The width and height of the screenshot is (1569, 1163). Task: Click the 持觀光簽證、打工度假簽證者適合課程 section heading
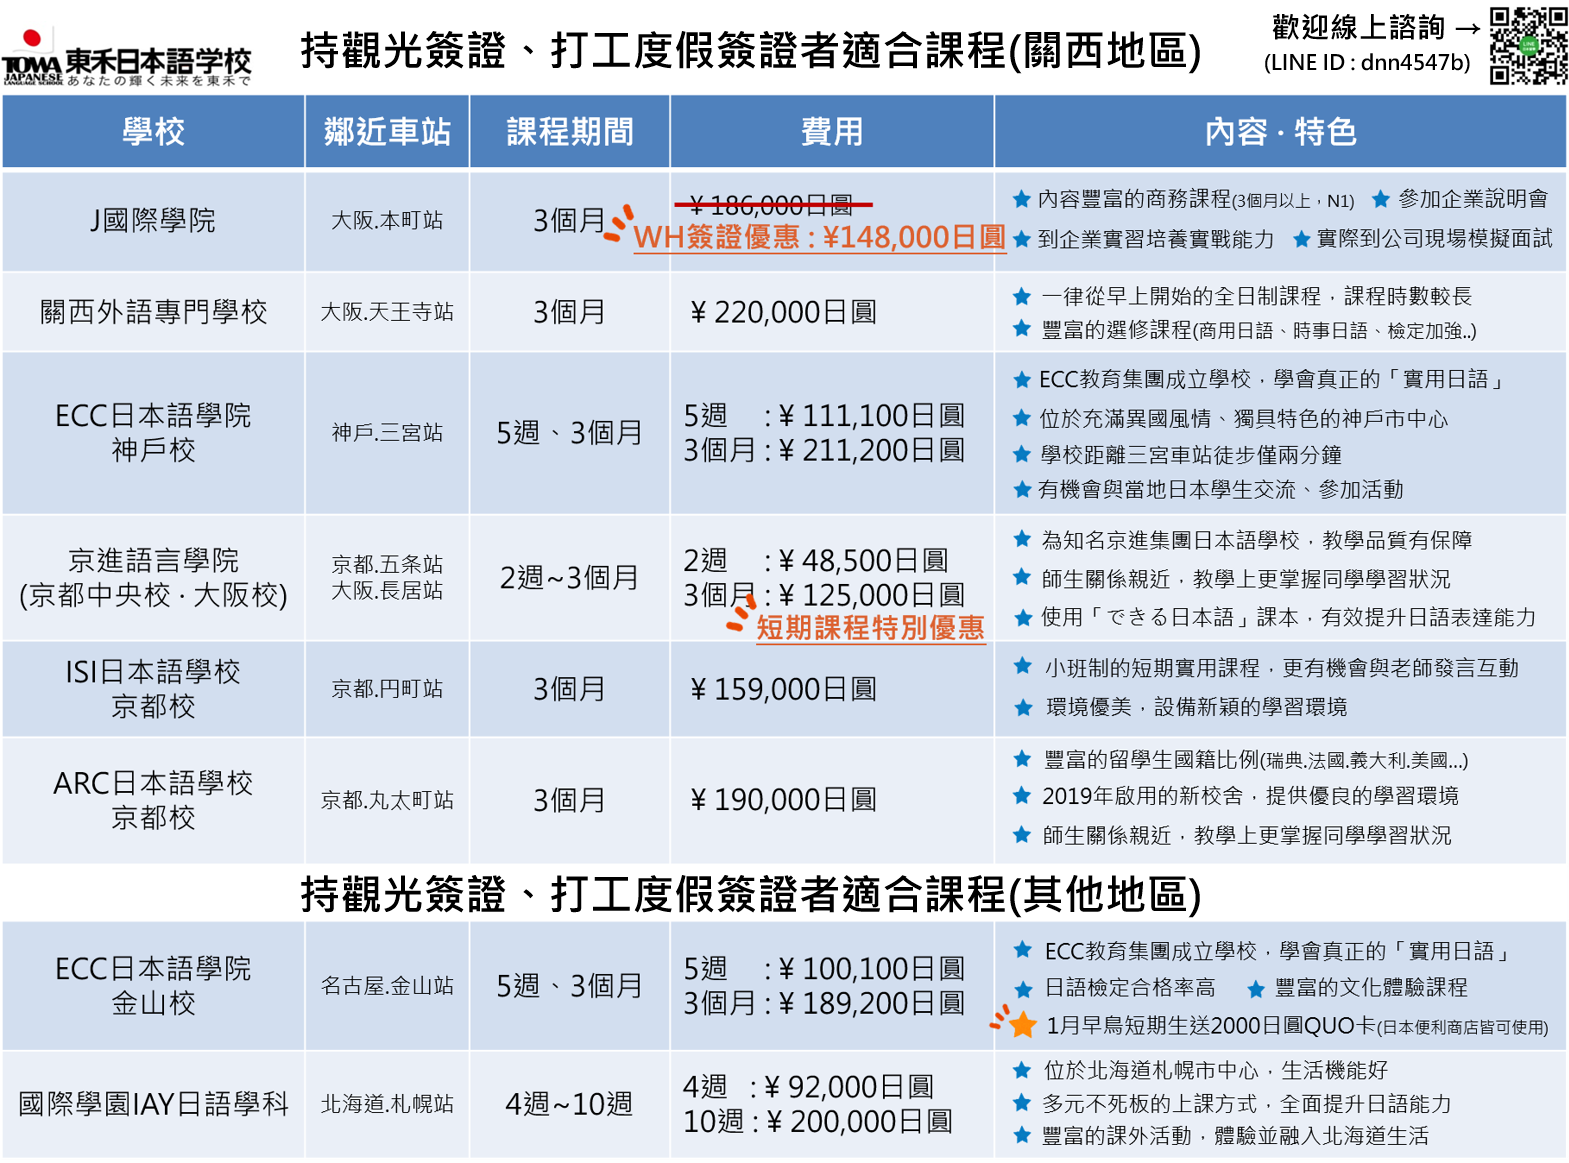coord(750,894)
